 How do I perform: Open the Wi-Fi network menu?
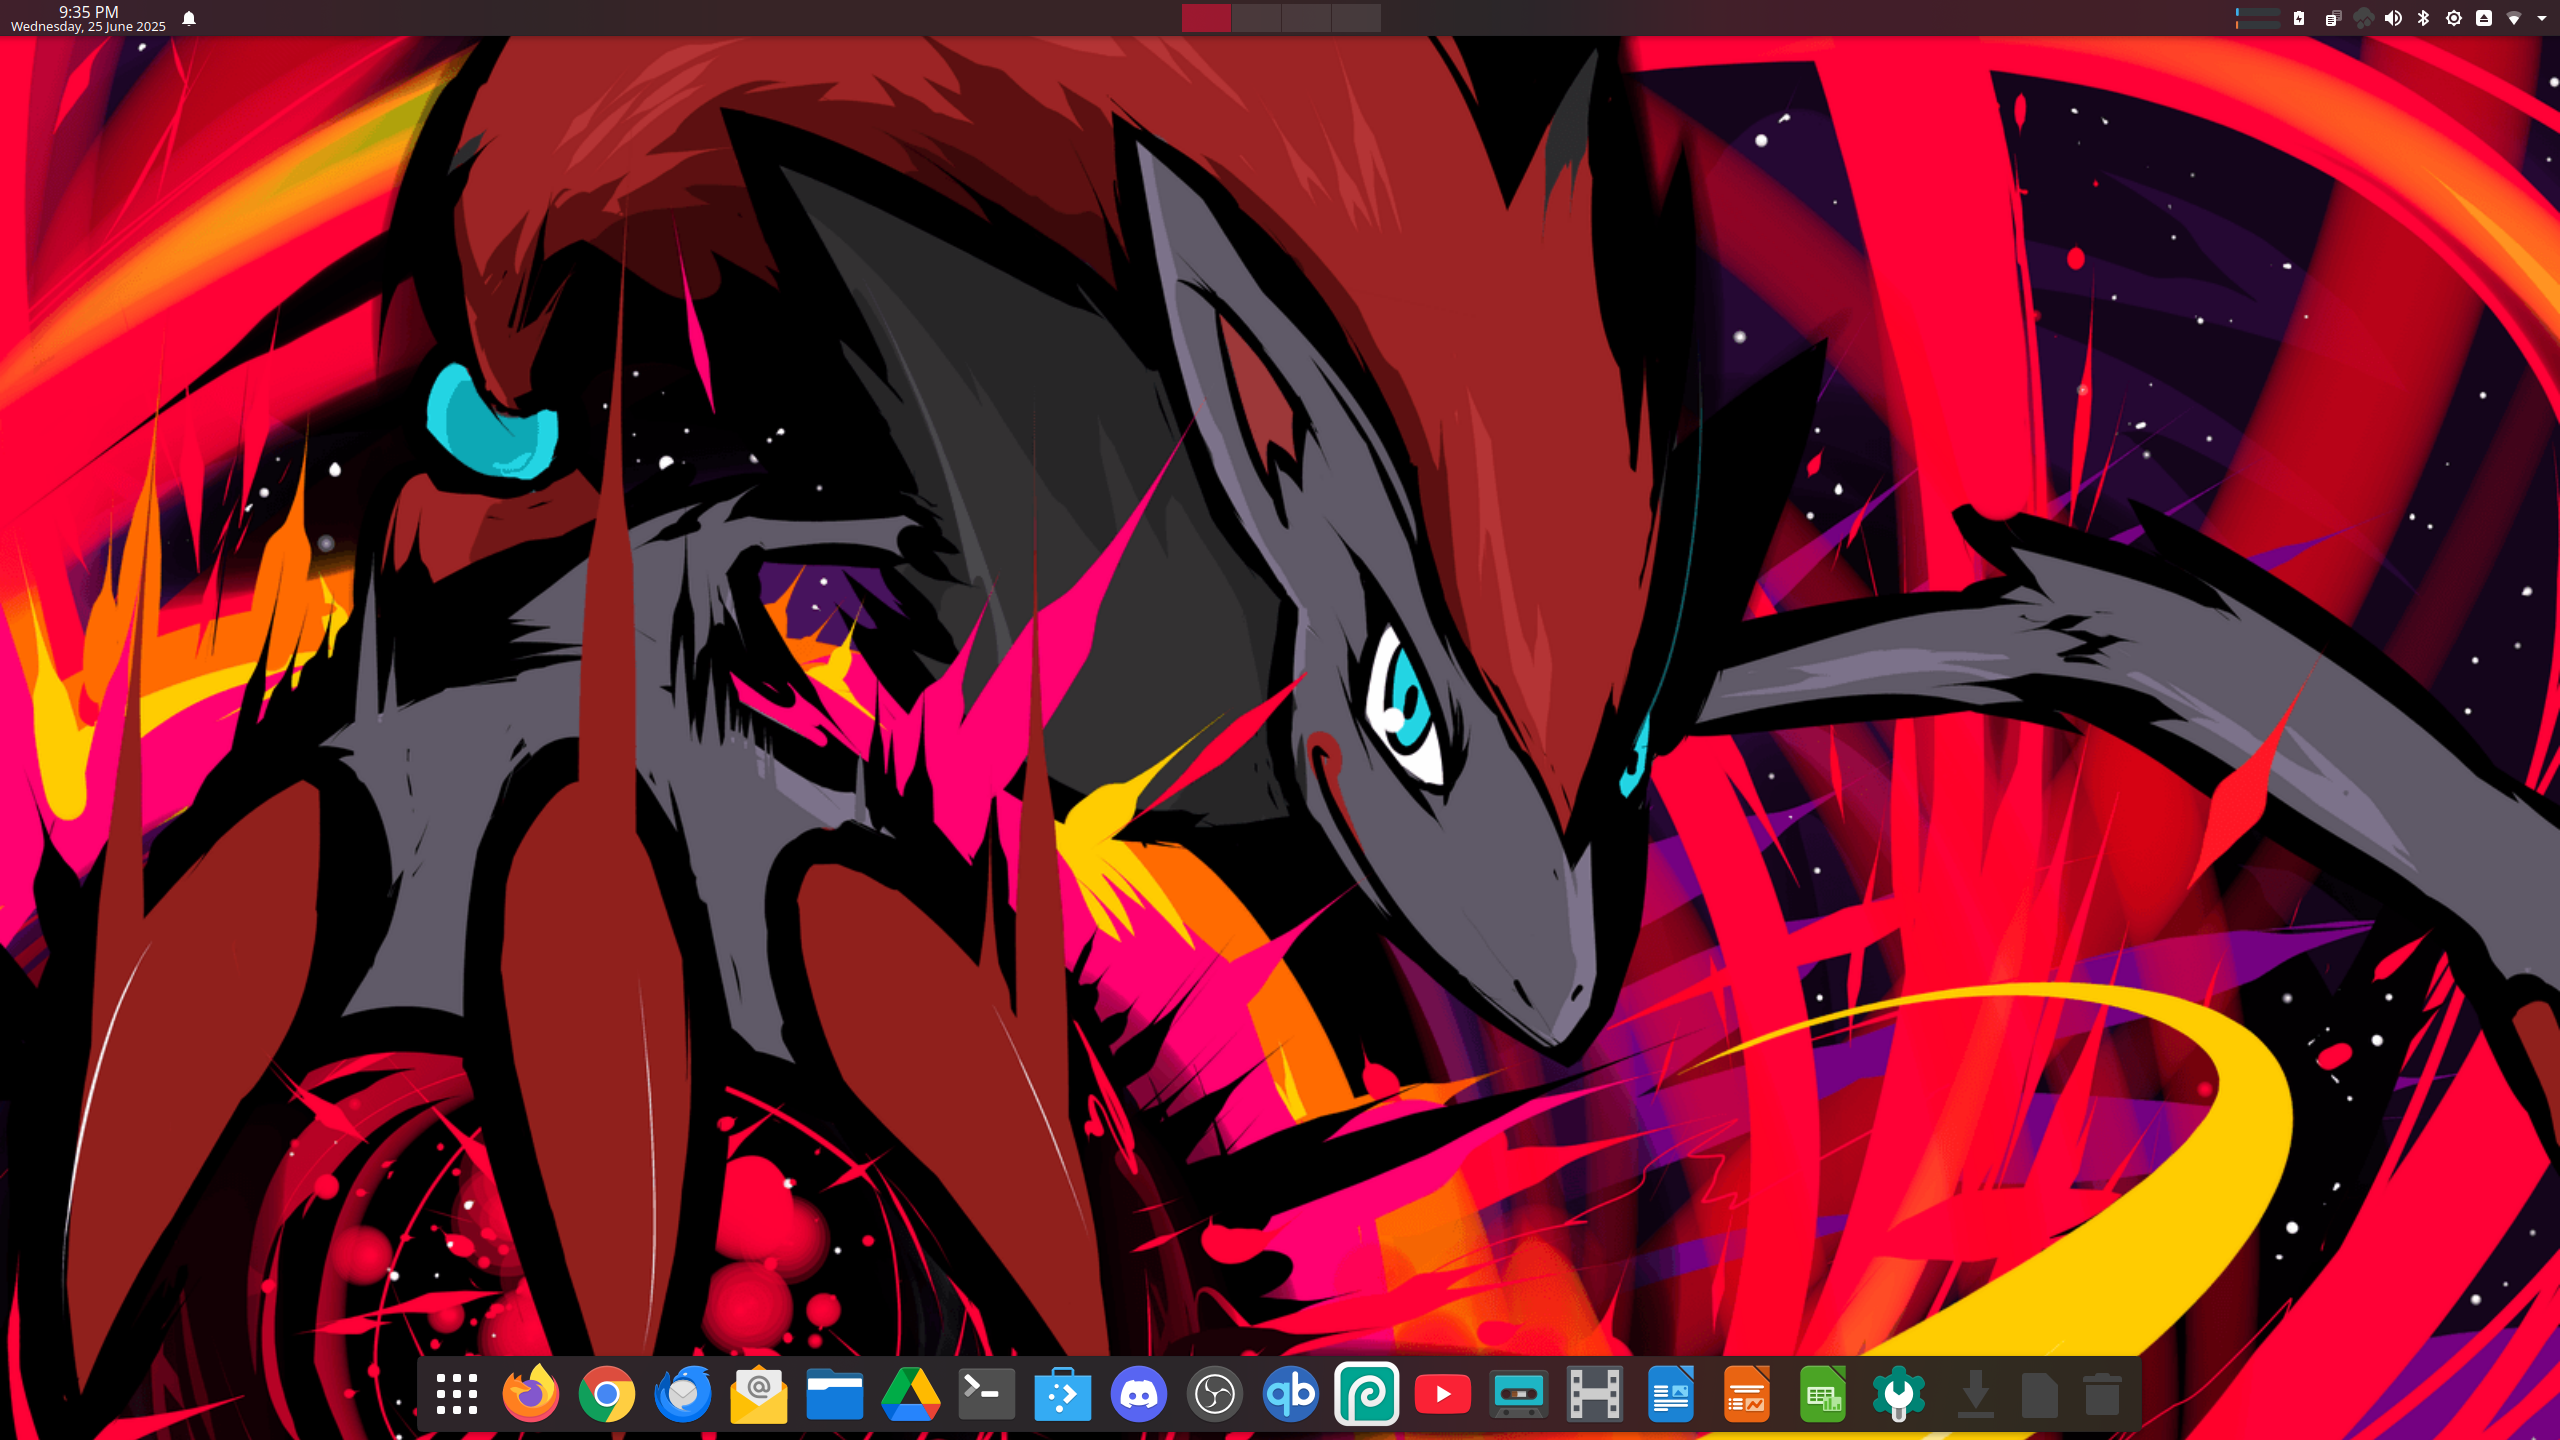pyautogui.click(x=2514, y=18)
